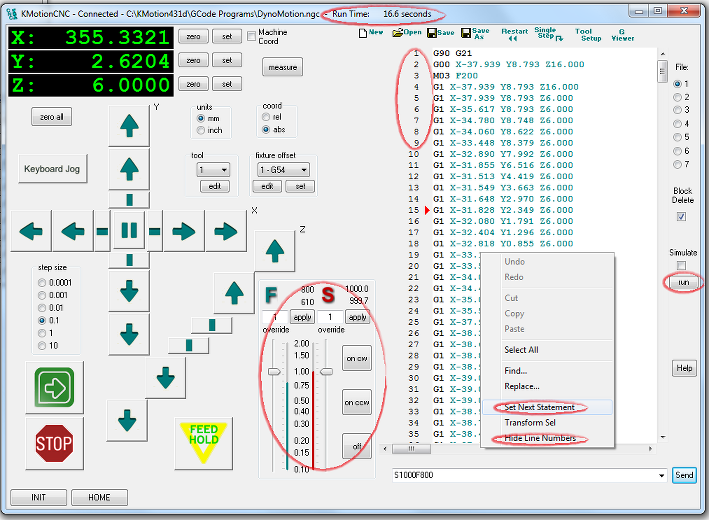The image size is (709, 520).
Task: Click the red STOP sign icon
Action: click(x=54, y=442)
